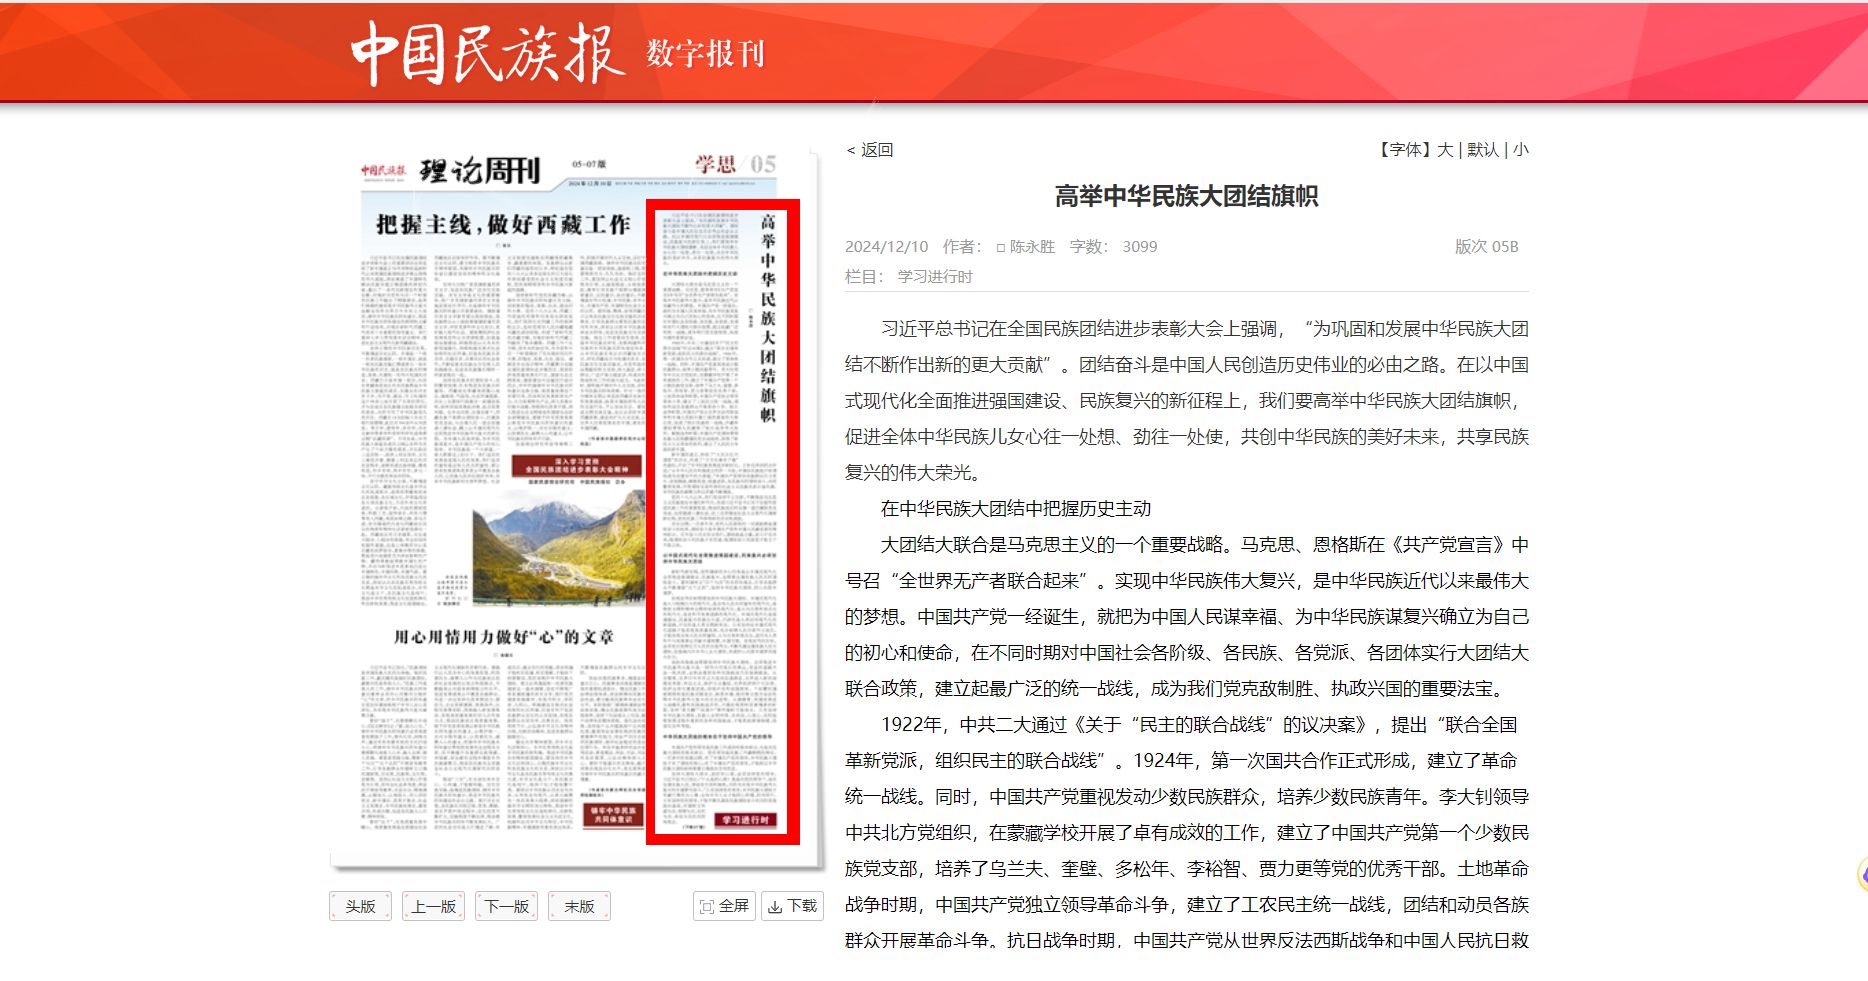This screenshot has height=981, width=1868.
Task: Click the 学思 05 page label
Action: coord(735,165)
